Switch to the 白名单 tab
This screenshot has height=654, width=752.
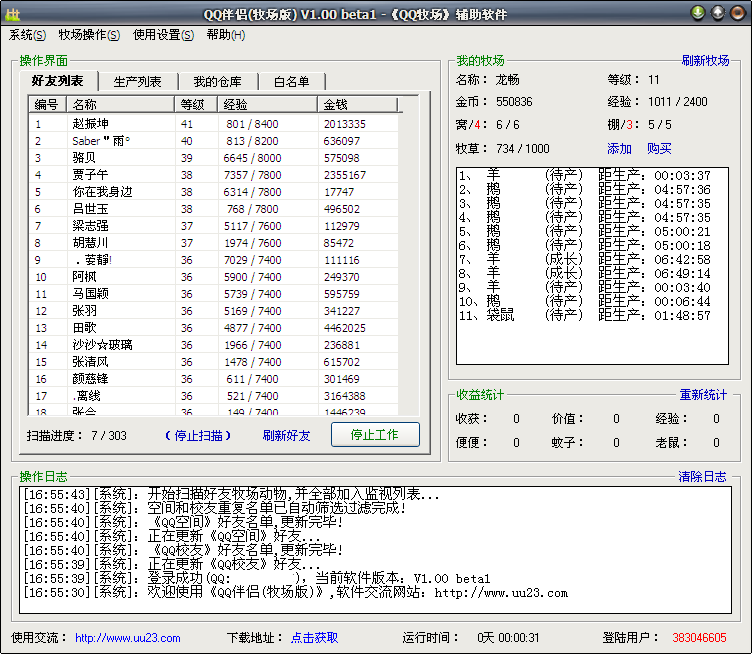pos(291,82)
